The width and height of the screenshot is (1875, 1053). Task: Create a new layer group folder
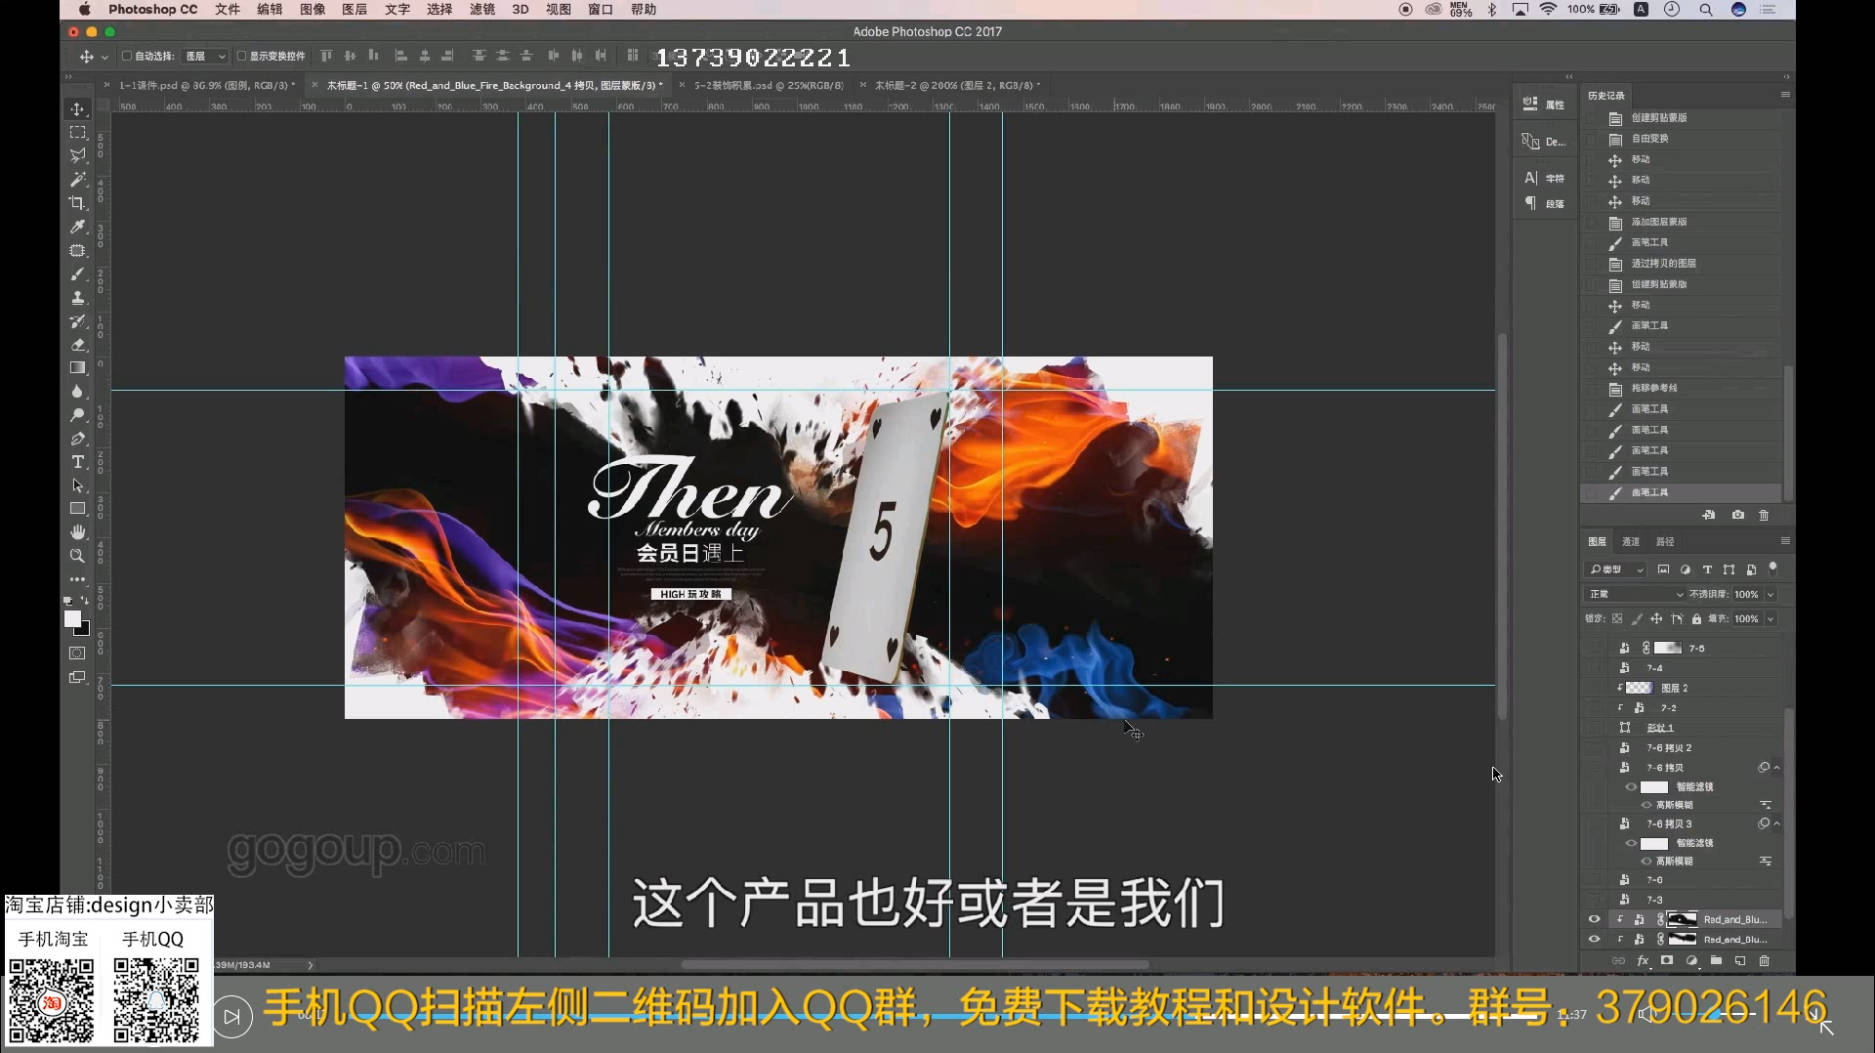[1716, 961]
